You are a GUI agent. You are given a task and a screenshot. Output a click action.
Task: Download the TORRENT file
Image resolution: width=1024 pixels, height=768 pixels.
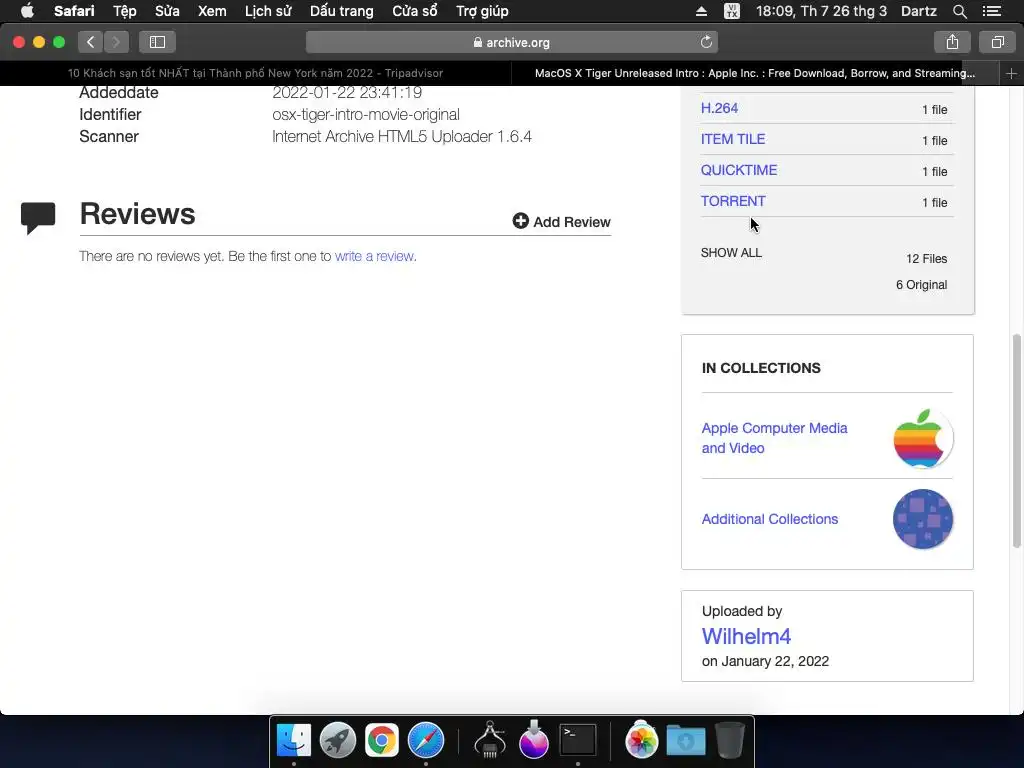coord(733,201)
